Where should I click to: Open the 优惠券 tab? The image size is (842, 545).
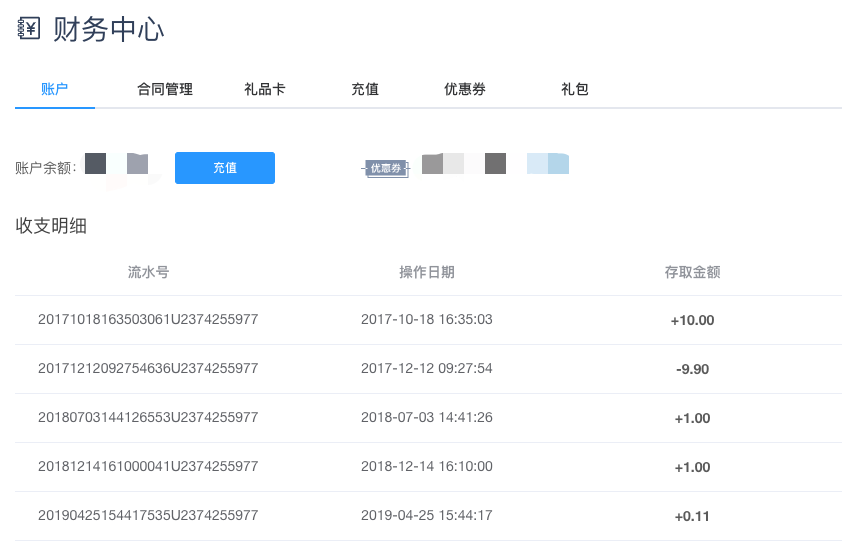tap(465, 89)
